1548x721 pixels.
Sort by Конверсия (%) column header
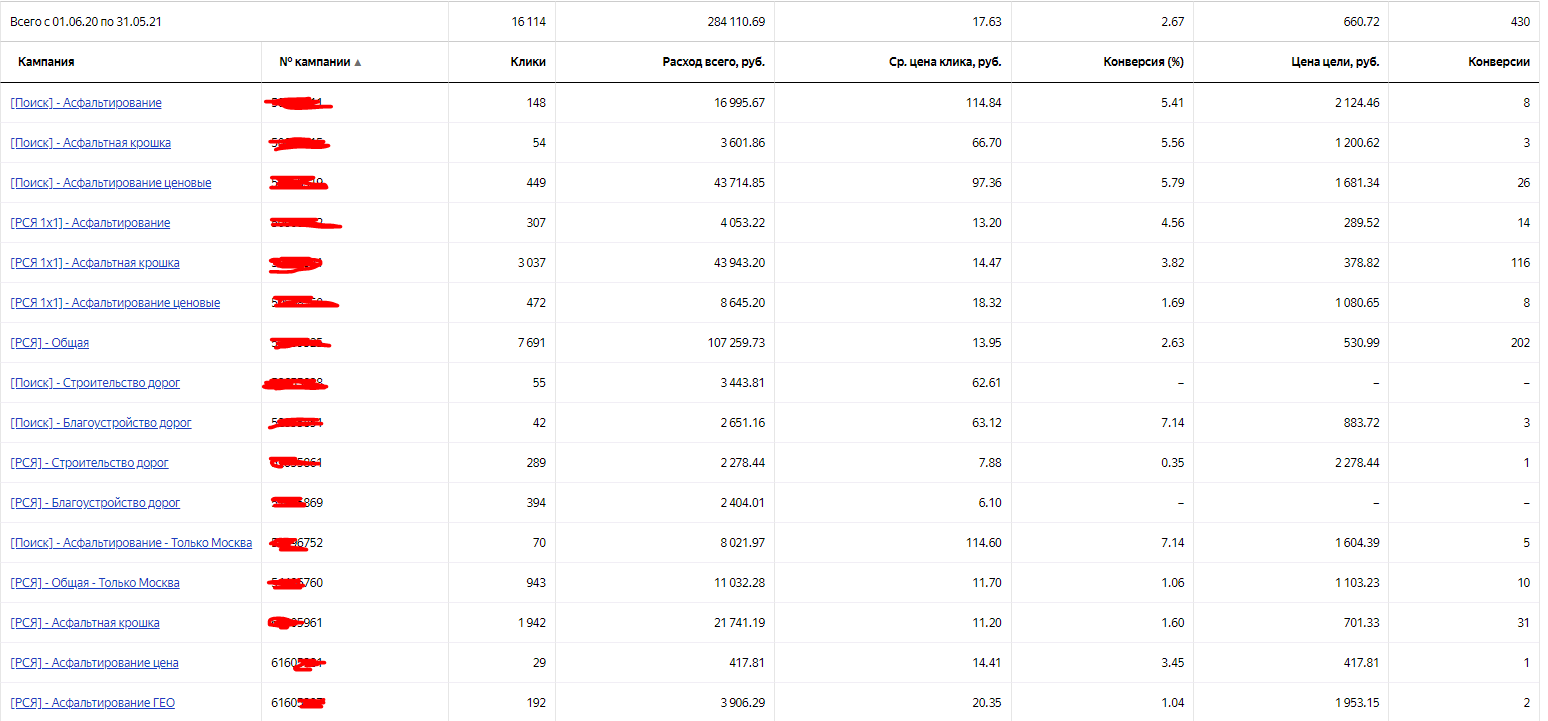[x=1143, y=62]
